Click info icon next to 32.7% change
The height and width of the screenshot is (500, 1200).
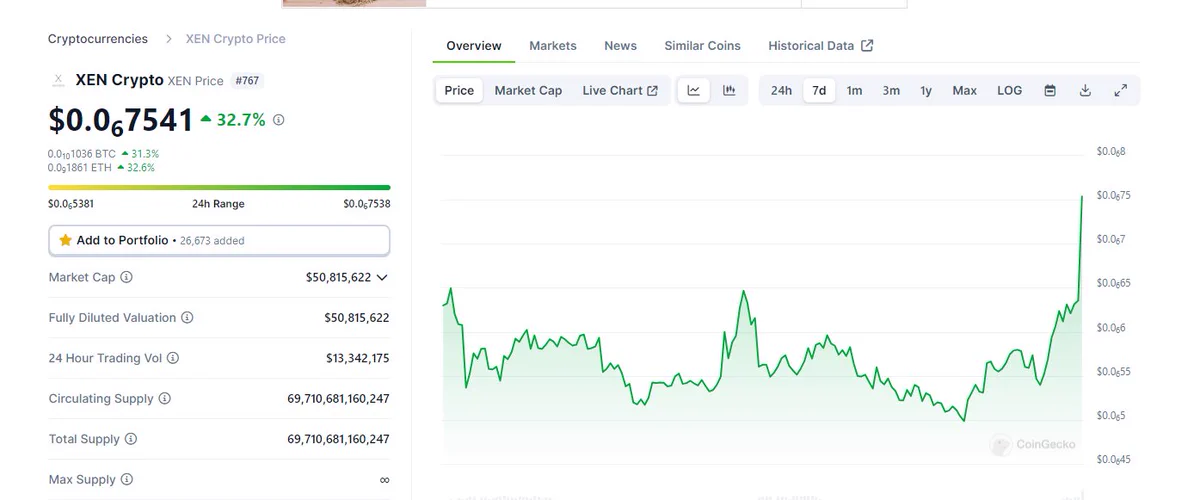click(278, 120)
